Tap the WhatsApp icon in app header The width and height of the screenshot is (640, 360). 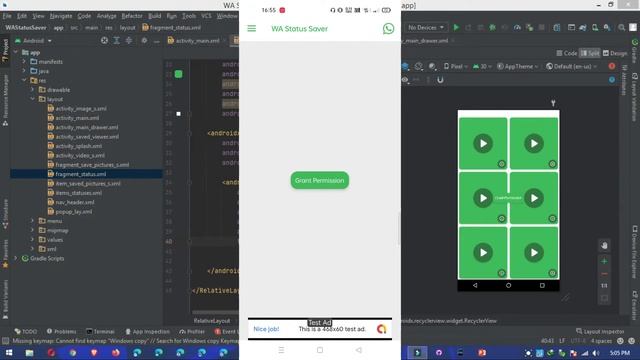point(388,29)
